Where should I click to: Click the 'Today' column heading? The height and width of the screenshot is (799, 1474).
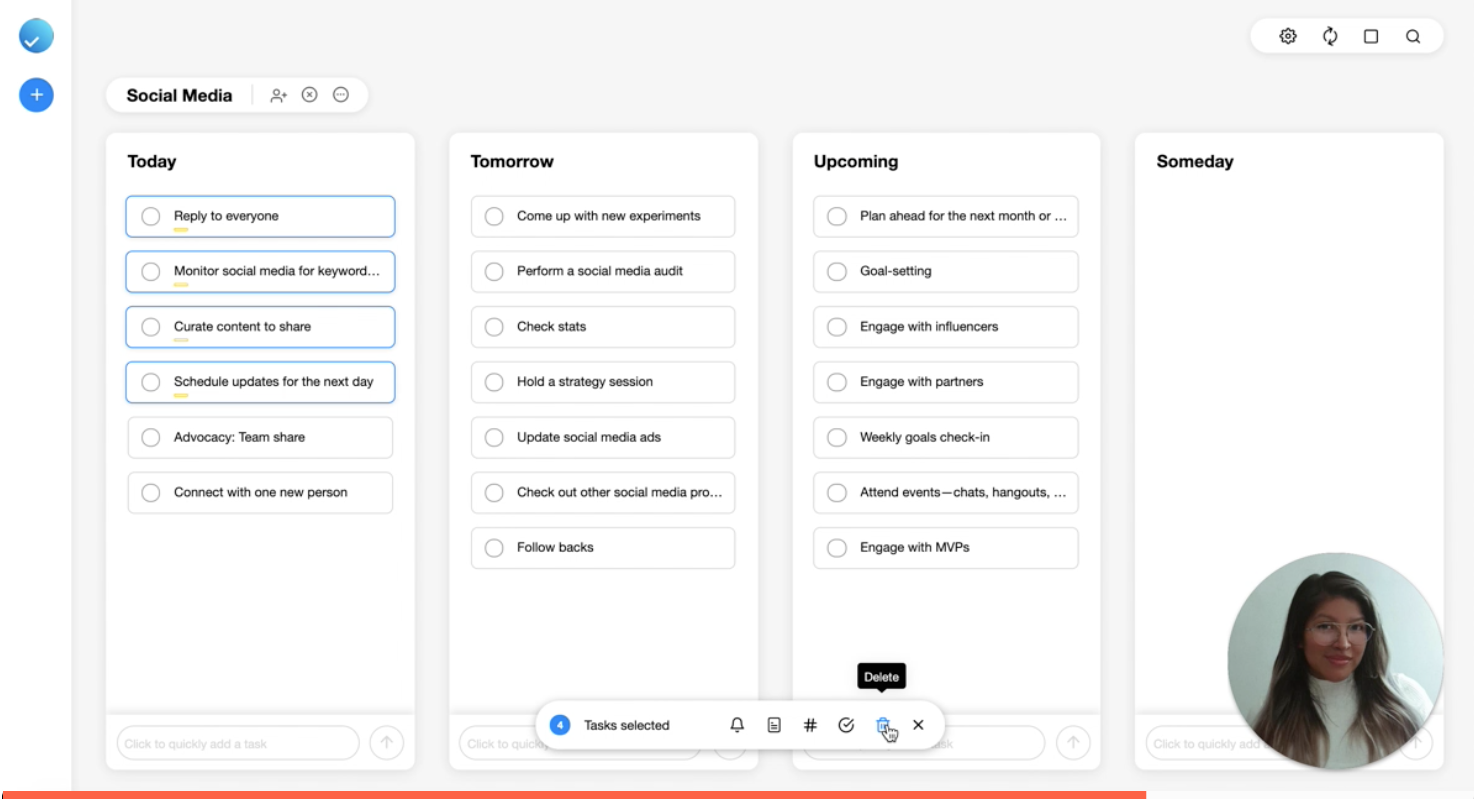click(152, 161)
